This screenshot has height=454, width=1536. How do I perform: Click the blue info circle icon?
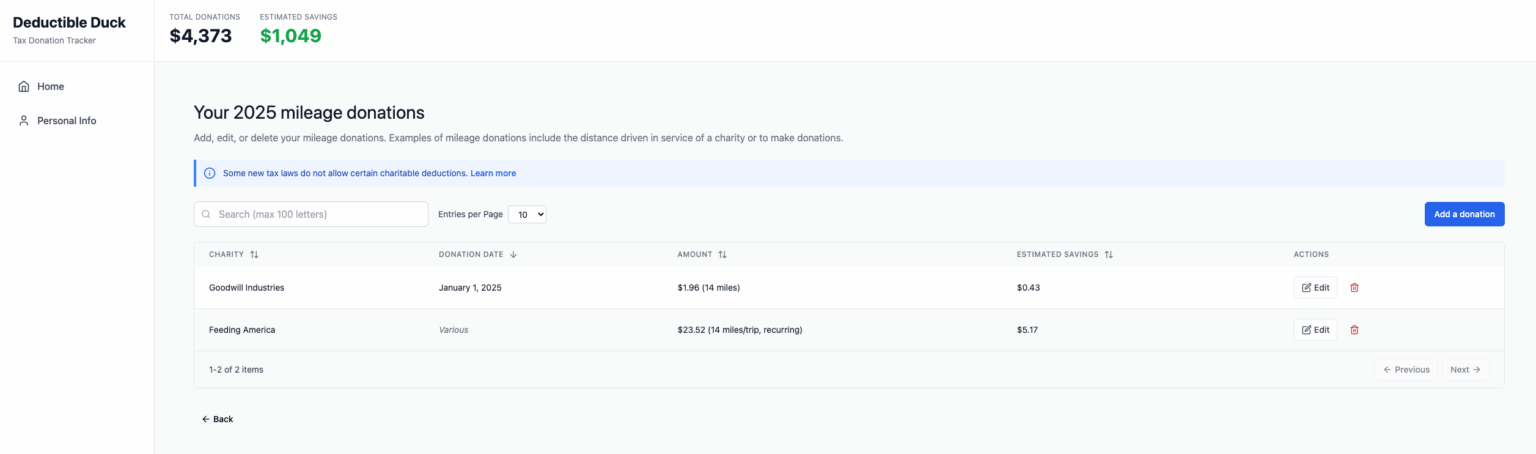coord(210,173)
